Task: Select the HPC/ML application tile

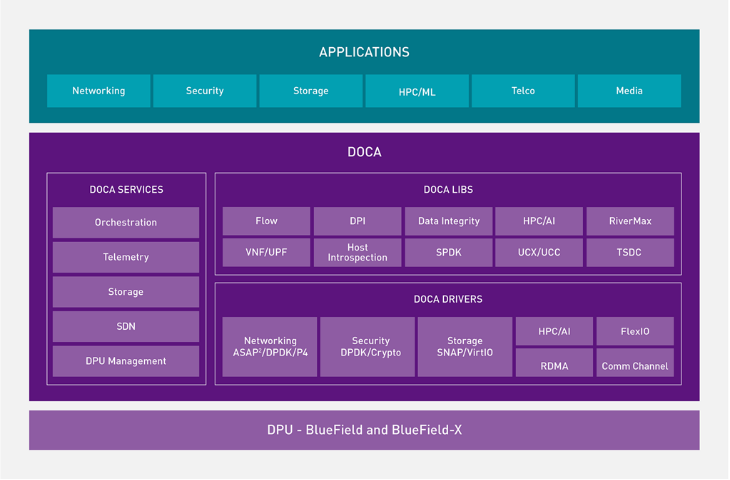Action: pos(416,91)
